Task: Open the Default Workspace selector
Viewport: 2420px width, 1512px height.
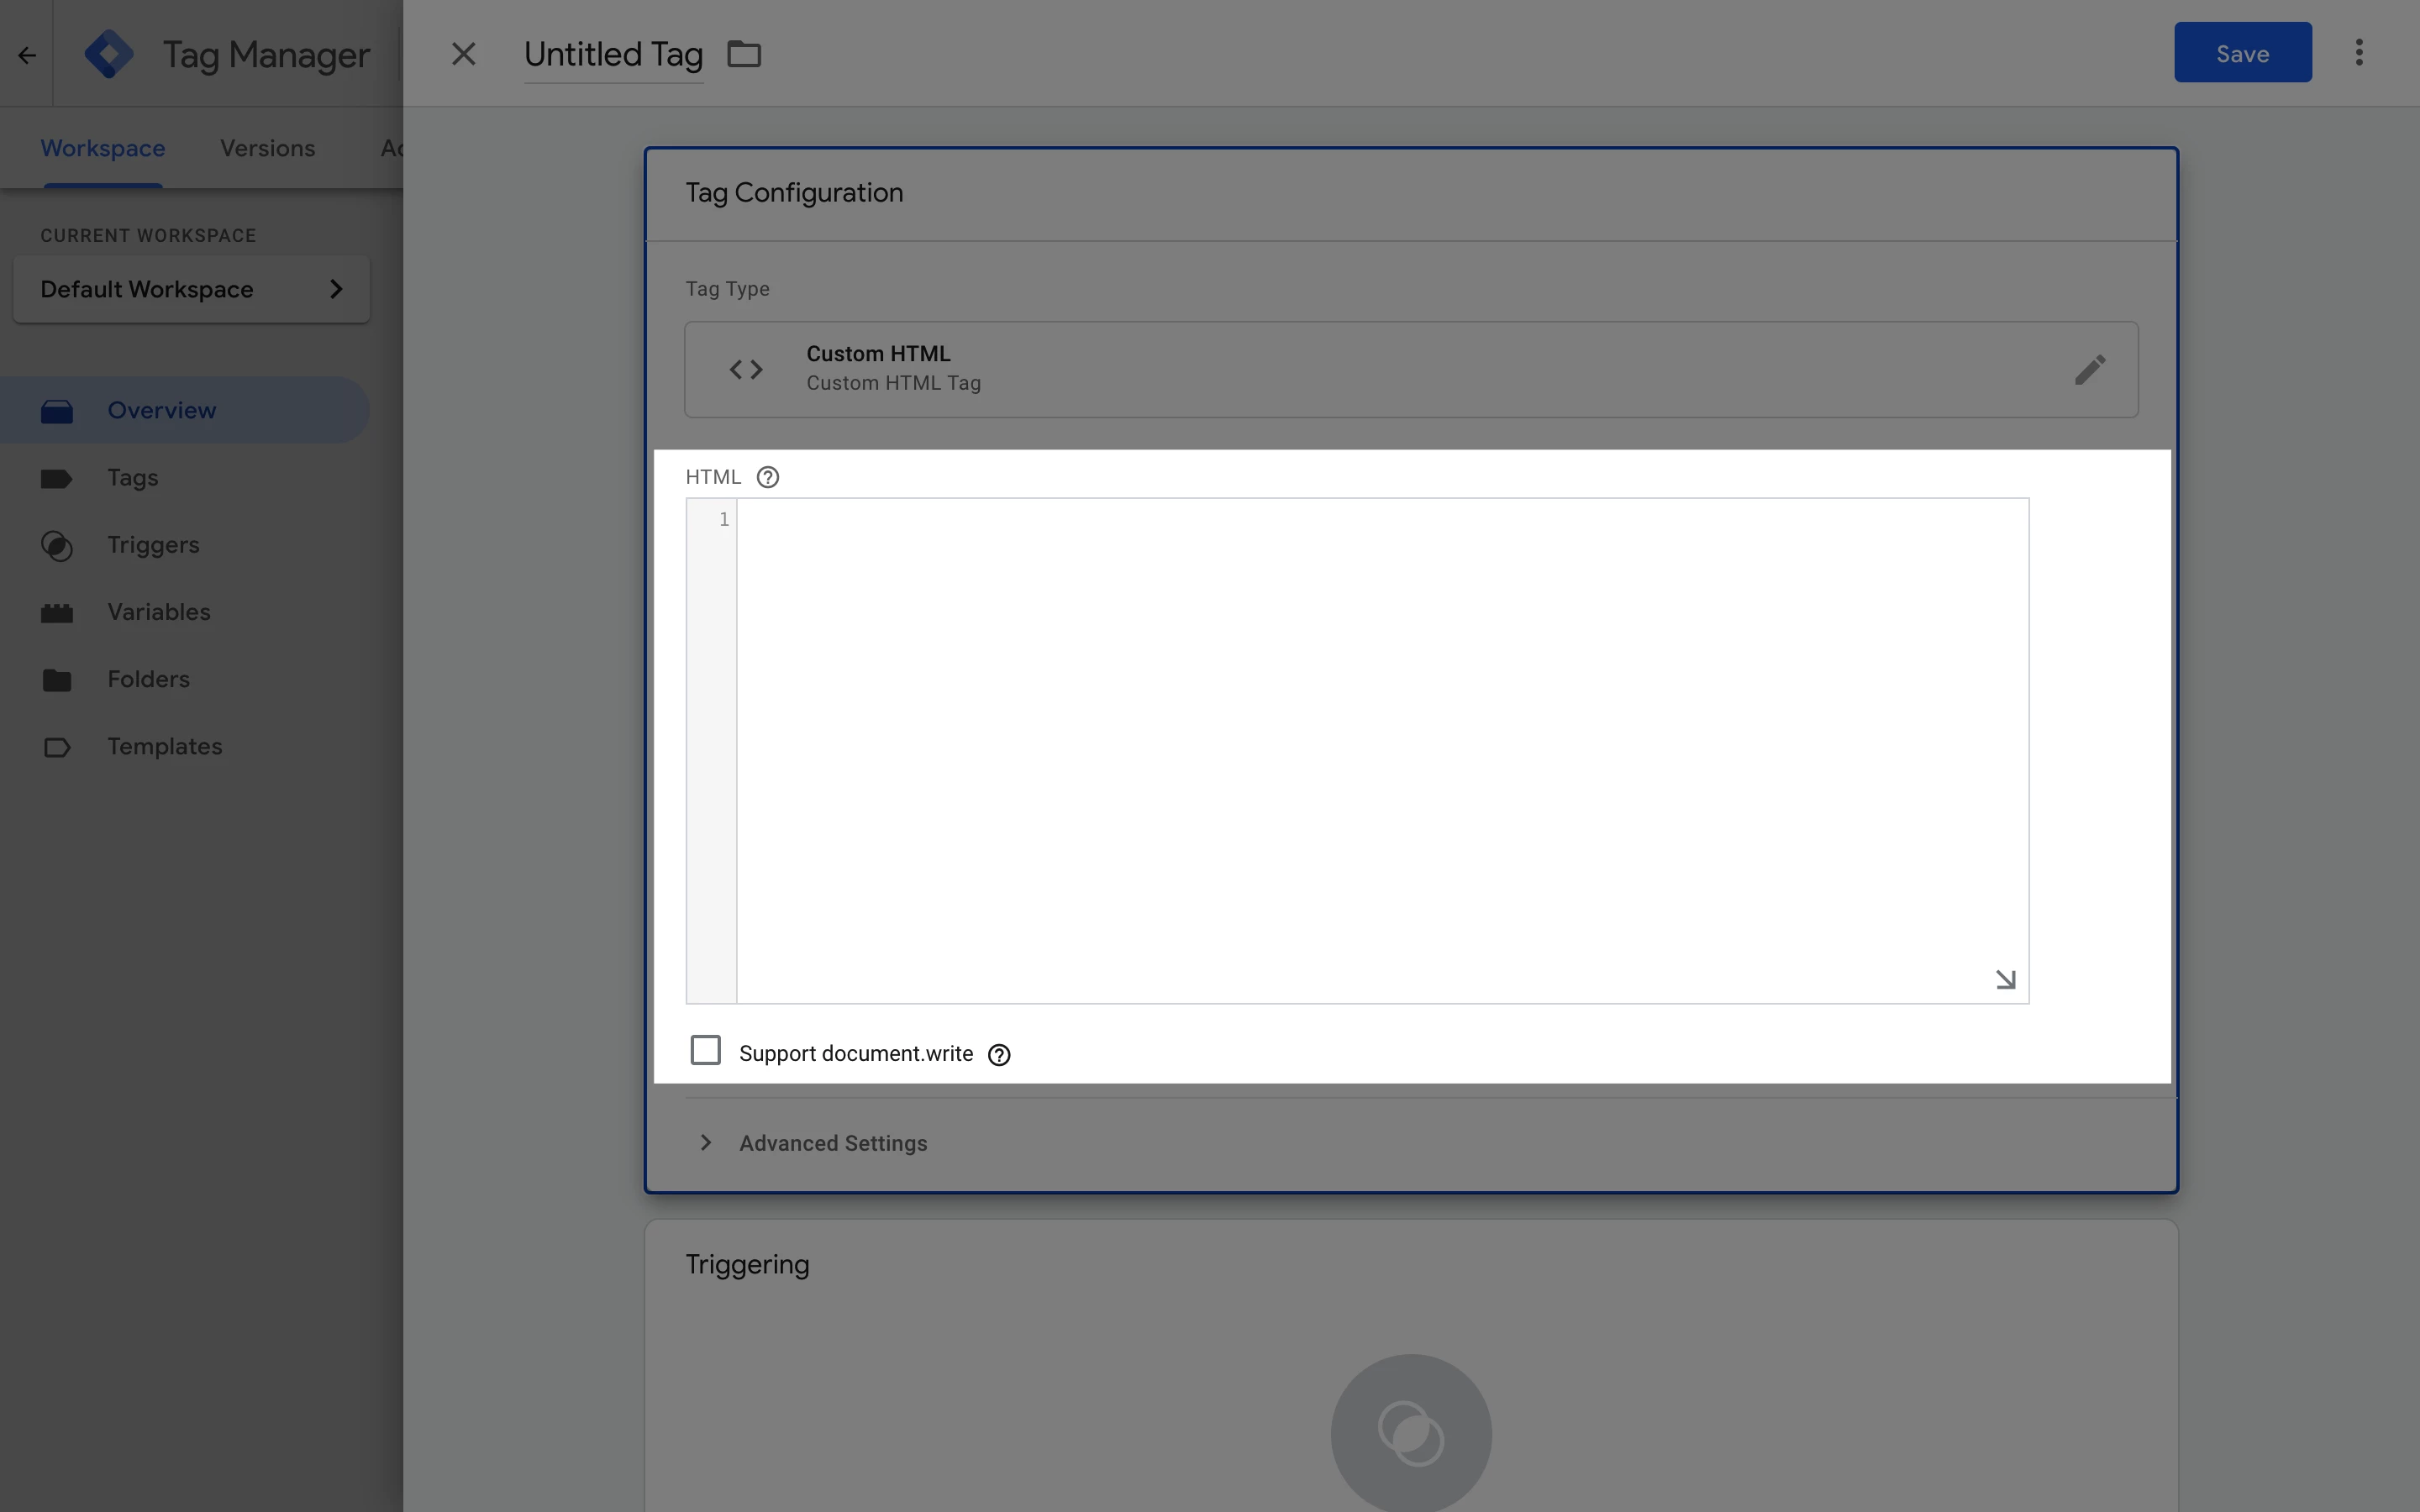Action: point(191,290)
